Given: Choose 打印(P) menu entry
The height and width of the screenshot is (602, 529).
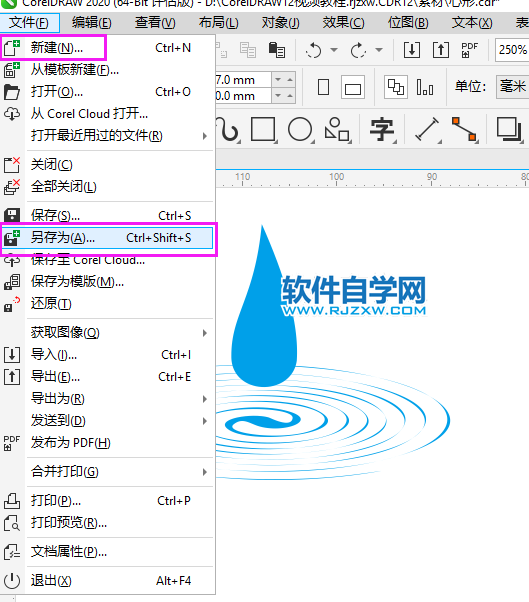Looking at the screenshot, I should (x=107, y=501).
